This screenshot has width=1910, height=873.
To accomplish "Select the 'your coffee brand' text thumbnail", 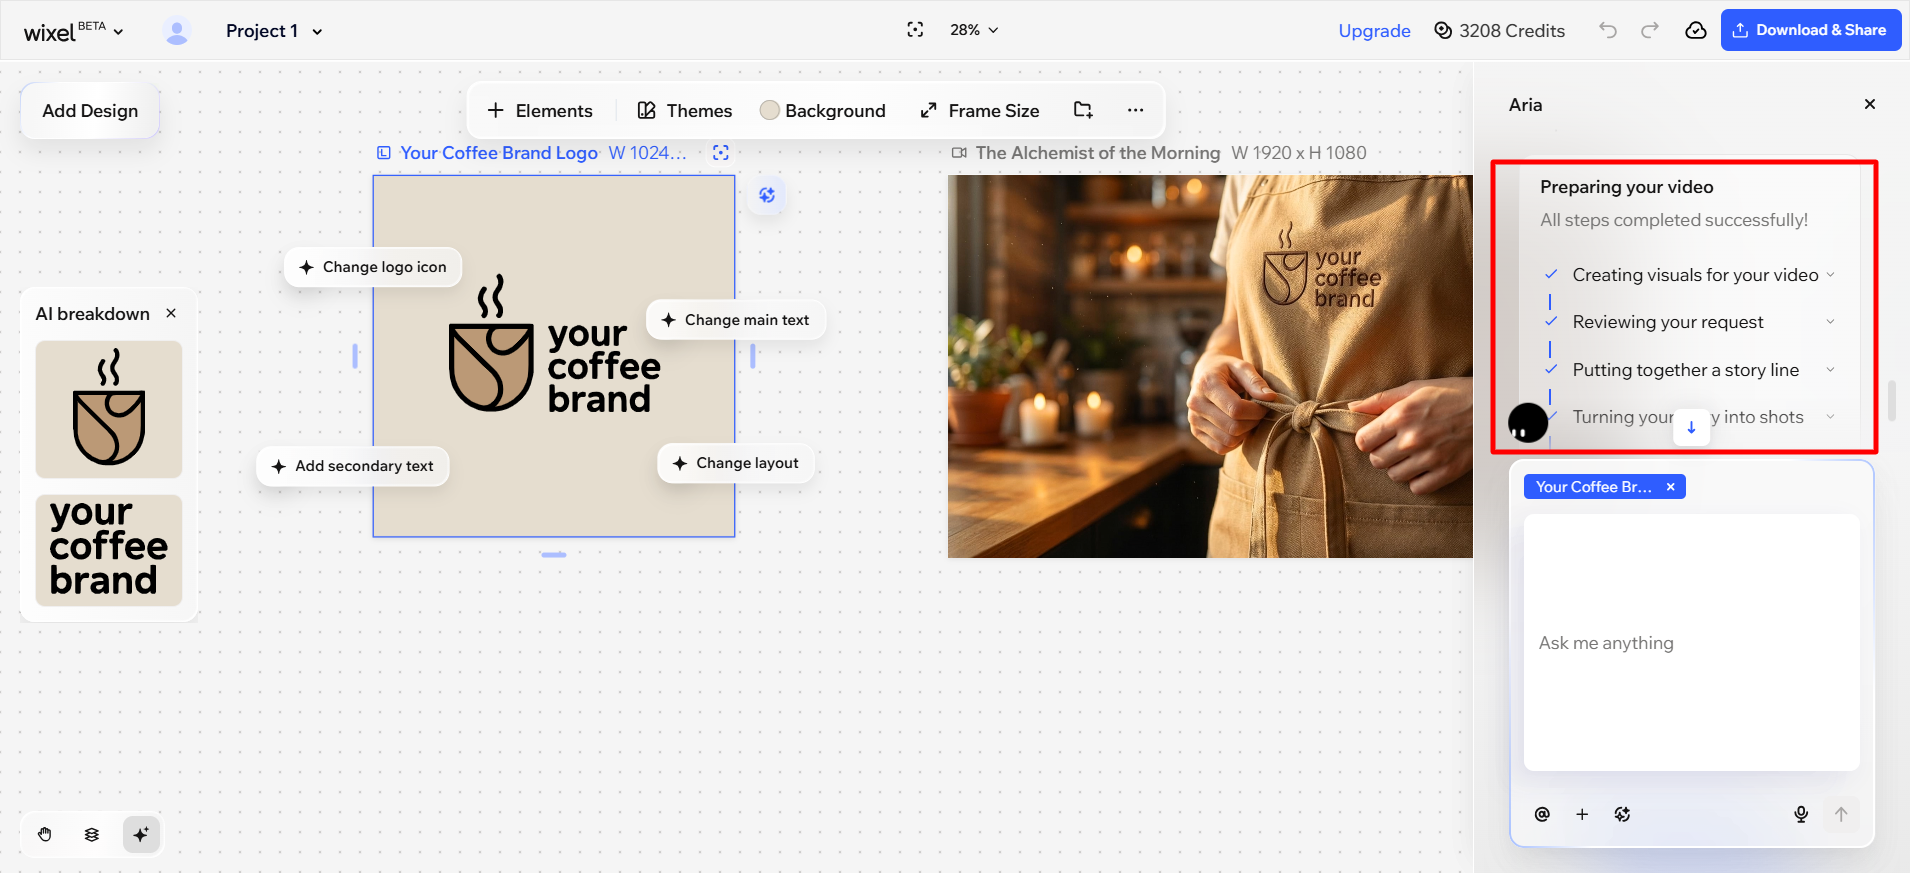I will (x=109, y=550).
